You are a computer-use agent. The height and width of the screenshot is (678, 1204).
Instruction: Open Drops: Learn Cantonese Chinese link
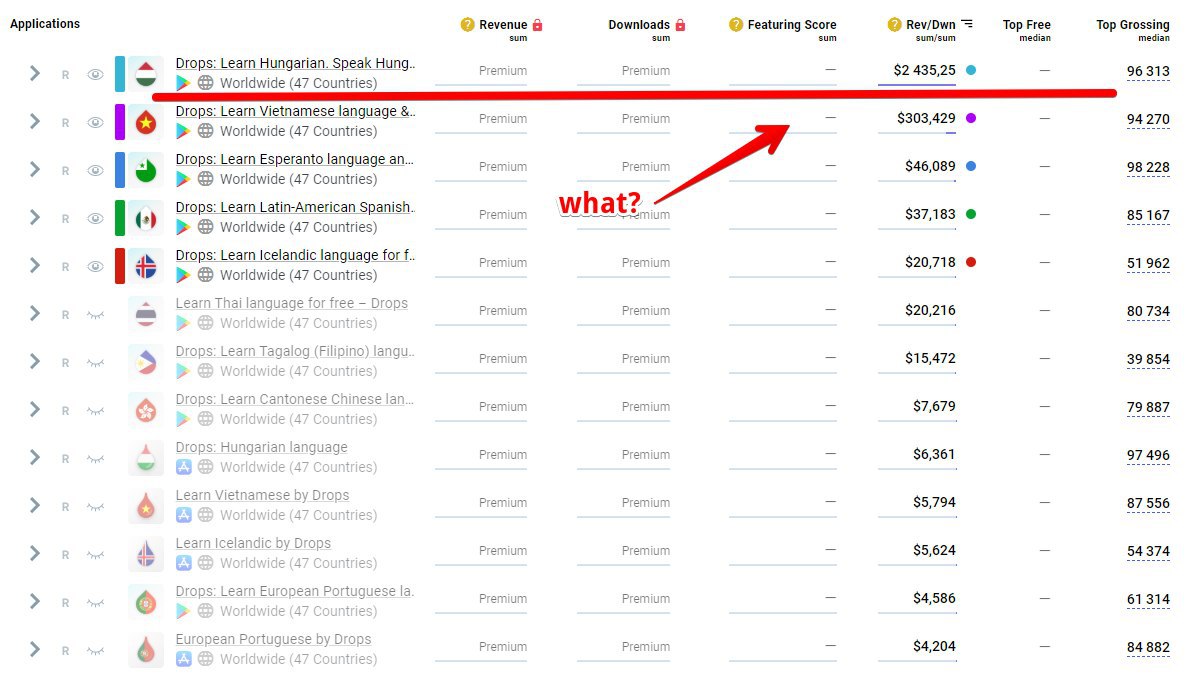[295, 399]
